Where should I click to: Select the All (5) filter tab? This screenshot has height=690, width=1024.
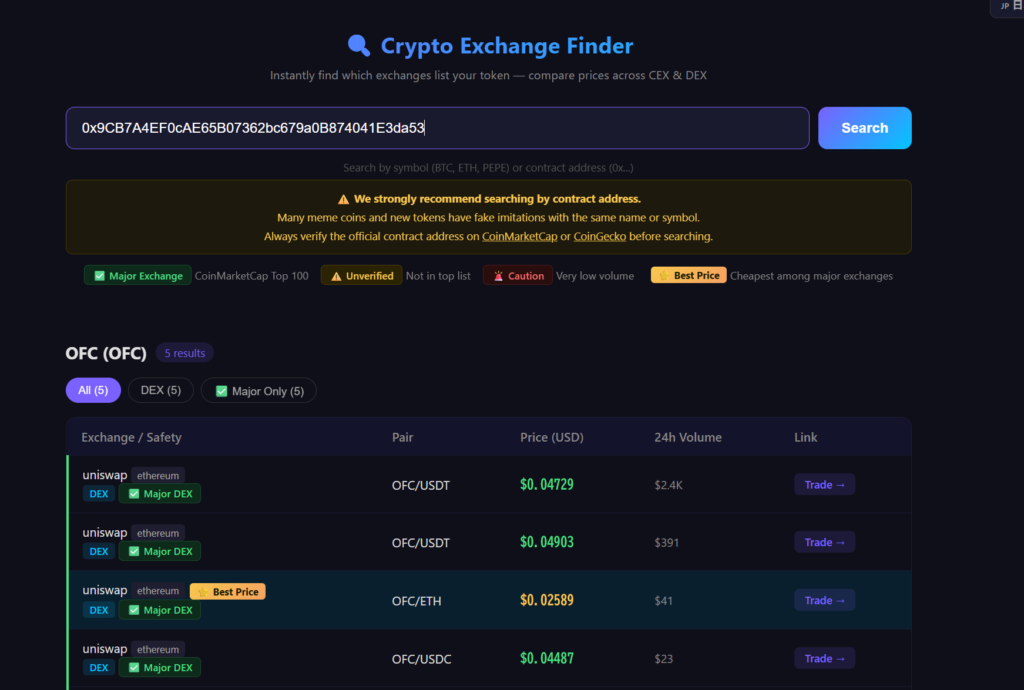[93, 390]
